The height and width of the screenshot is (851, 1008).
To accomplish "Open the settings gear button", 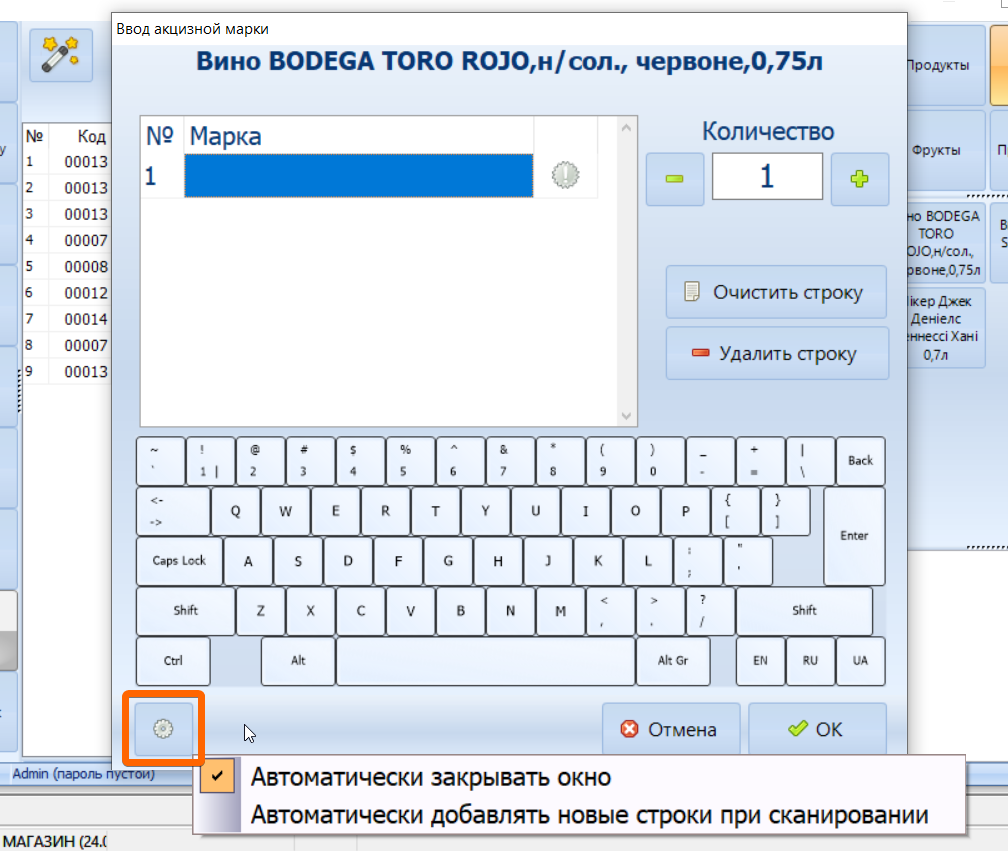I will pyautogui.click(x=163, y=728).
